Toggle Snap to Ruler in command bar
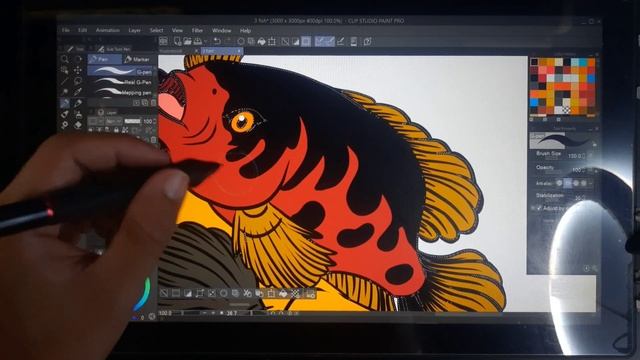The image size is (640, 360). (x=320, y=41)
